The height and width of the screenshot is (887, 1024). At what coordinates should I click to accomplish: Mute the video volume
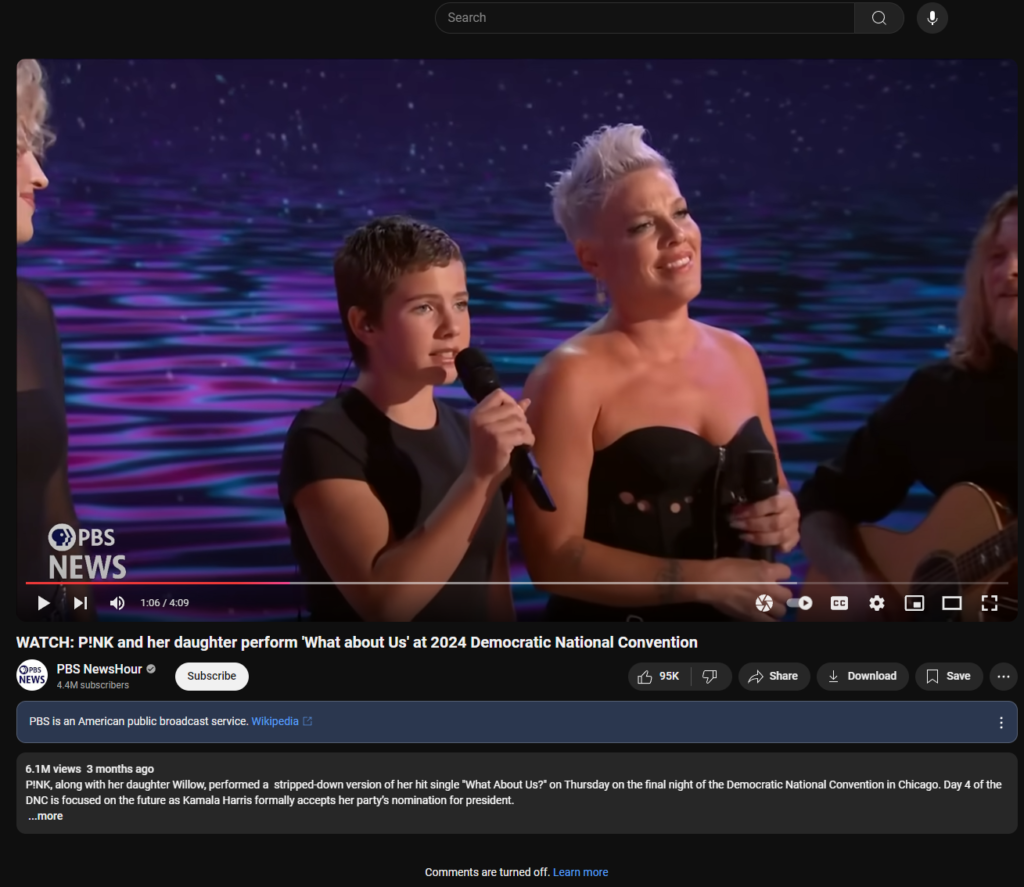pos(117,603)
